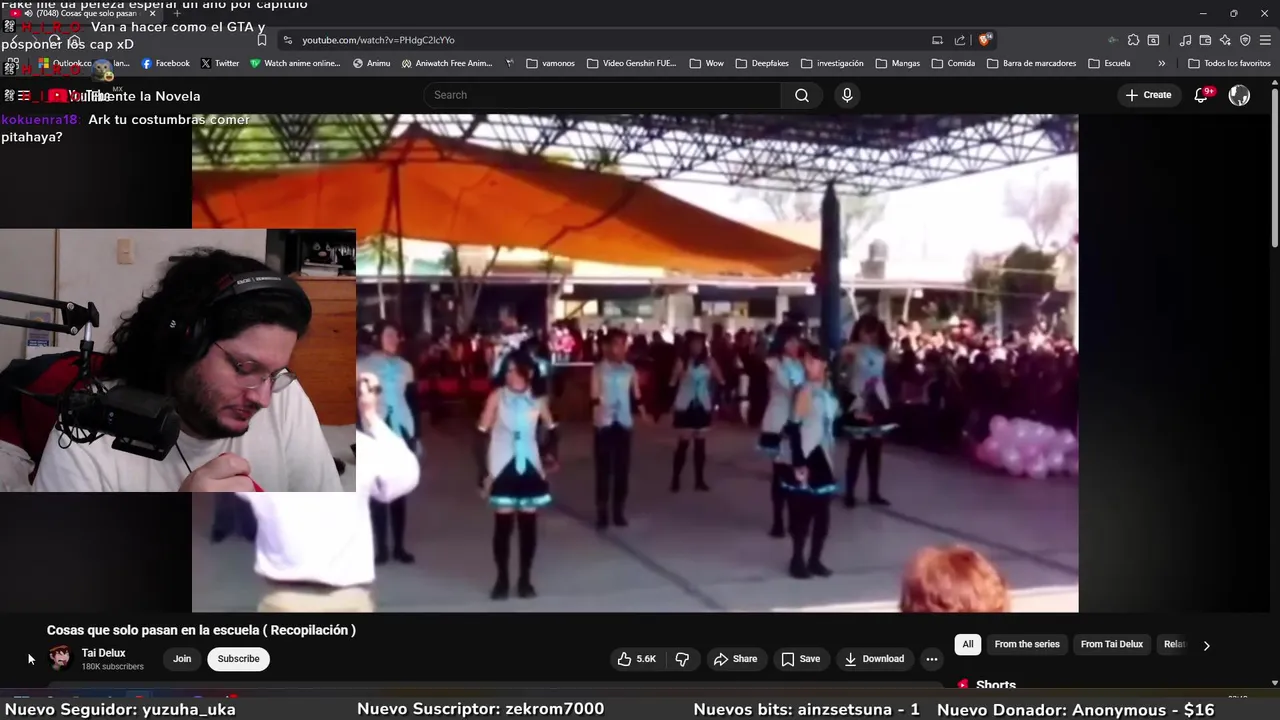Open browser extensions puzzle icon
This screenshot has height=720, width=1280.
coord(1133,40)
